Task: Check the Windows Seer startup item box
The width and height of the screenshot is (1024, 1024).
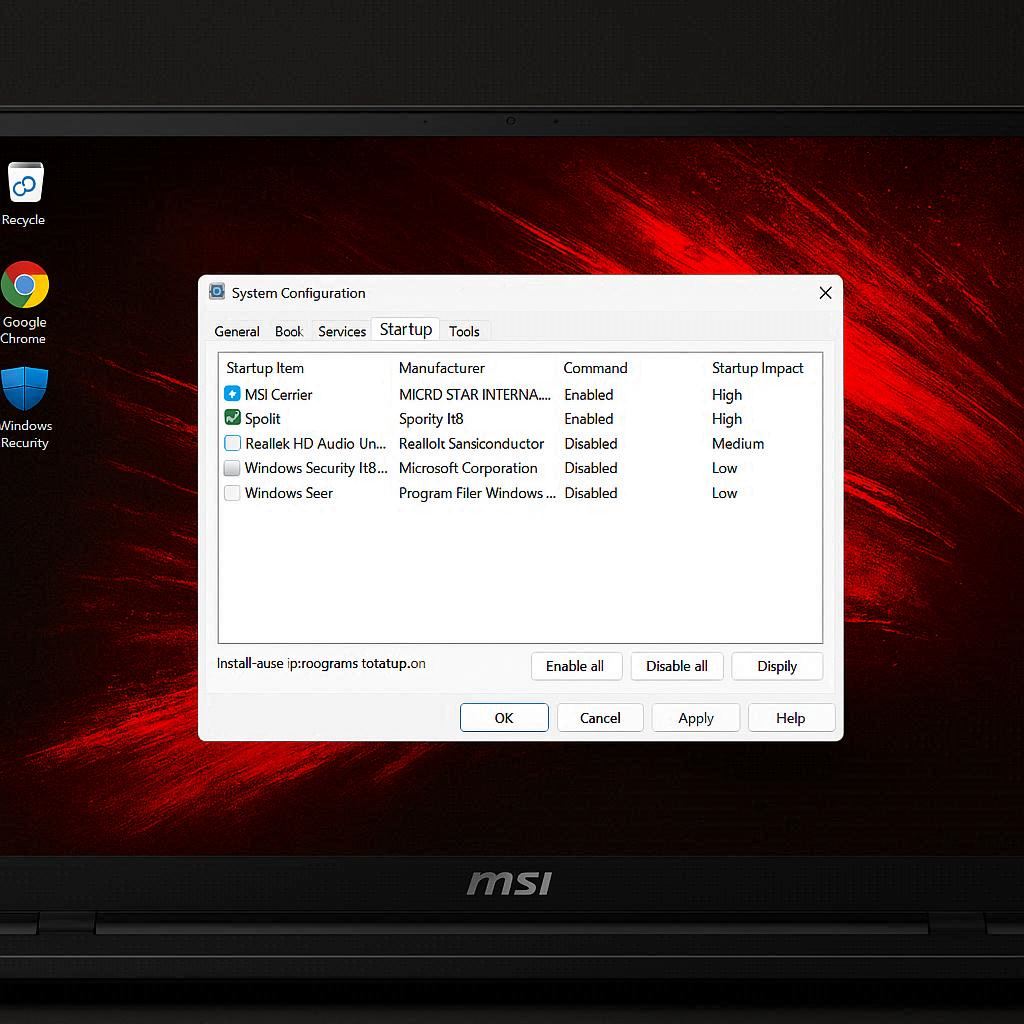Action: (232, 493)
